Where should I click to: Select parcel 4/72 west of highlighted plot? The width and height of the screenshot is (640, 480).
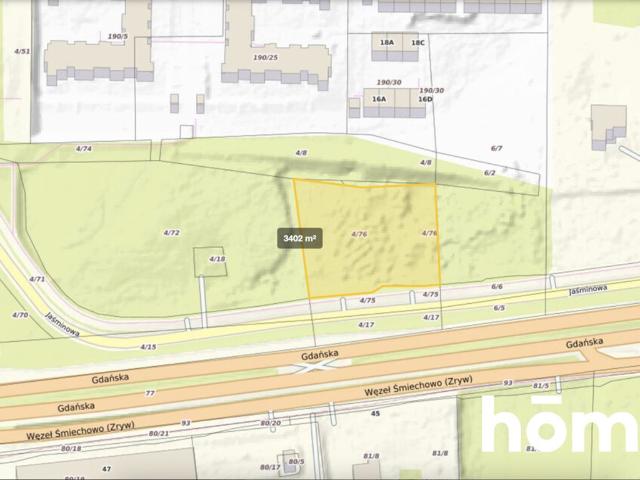tap(171, 232)
